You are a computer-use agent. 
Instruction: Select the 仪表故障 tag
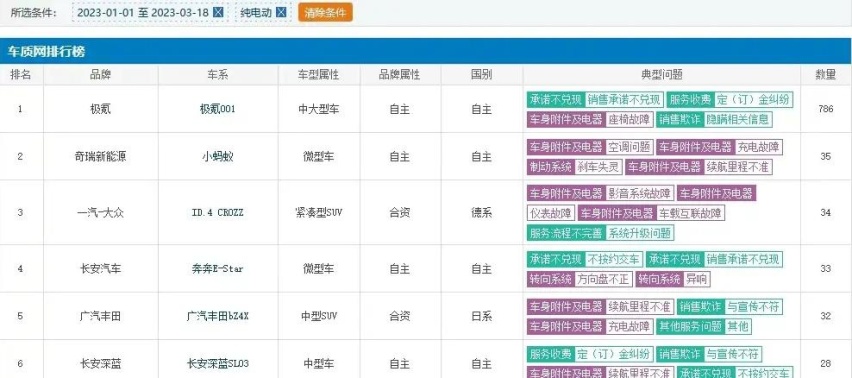(550, 213)
